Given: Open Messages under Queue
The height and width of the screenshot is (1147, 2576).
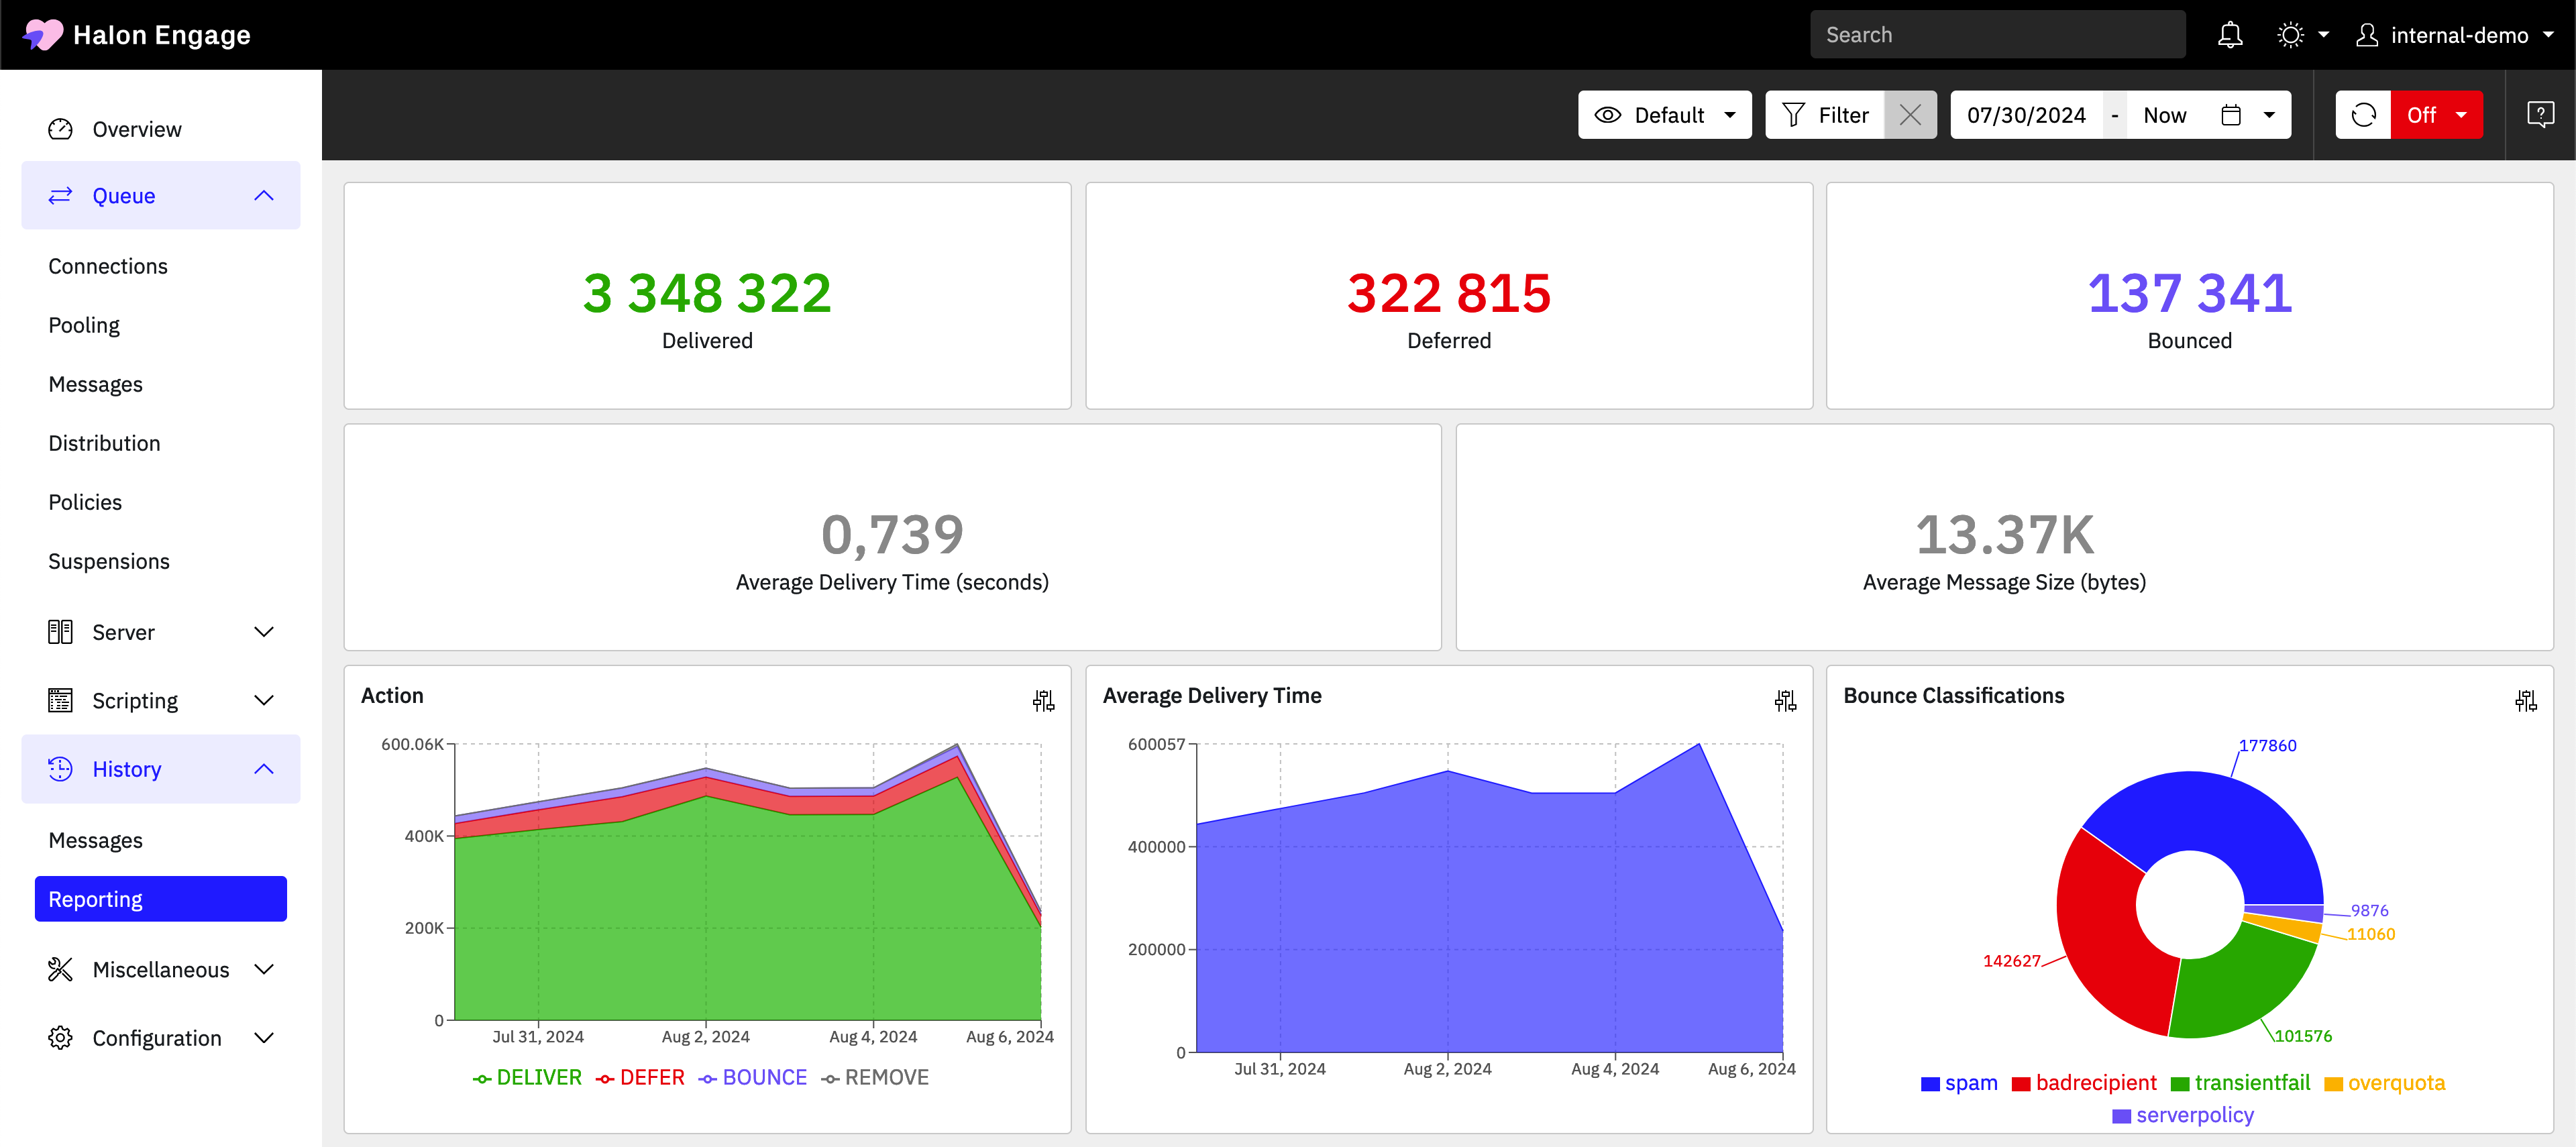Looking at the screenshot, I should pyautogui.click(x=96, y=384).
